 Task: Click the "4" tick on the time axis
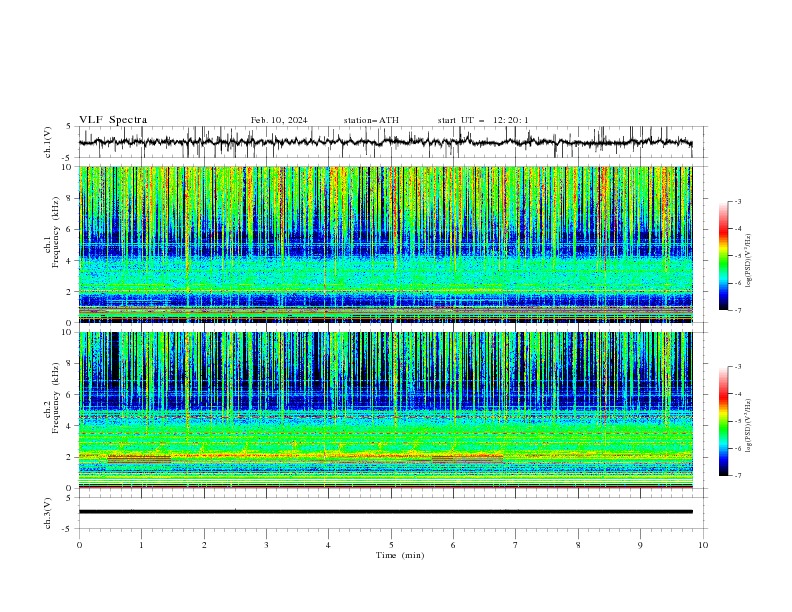tap(328, 545)
